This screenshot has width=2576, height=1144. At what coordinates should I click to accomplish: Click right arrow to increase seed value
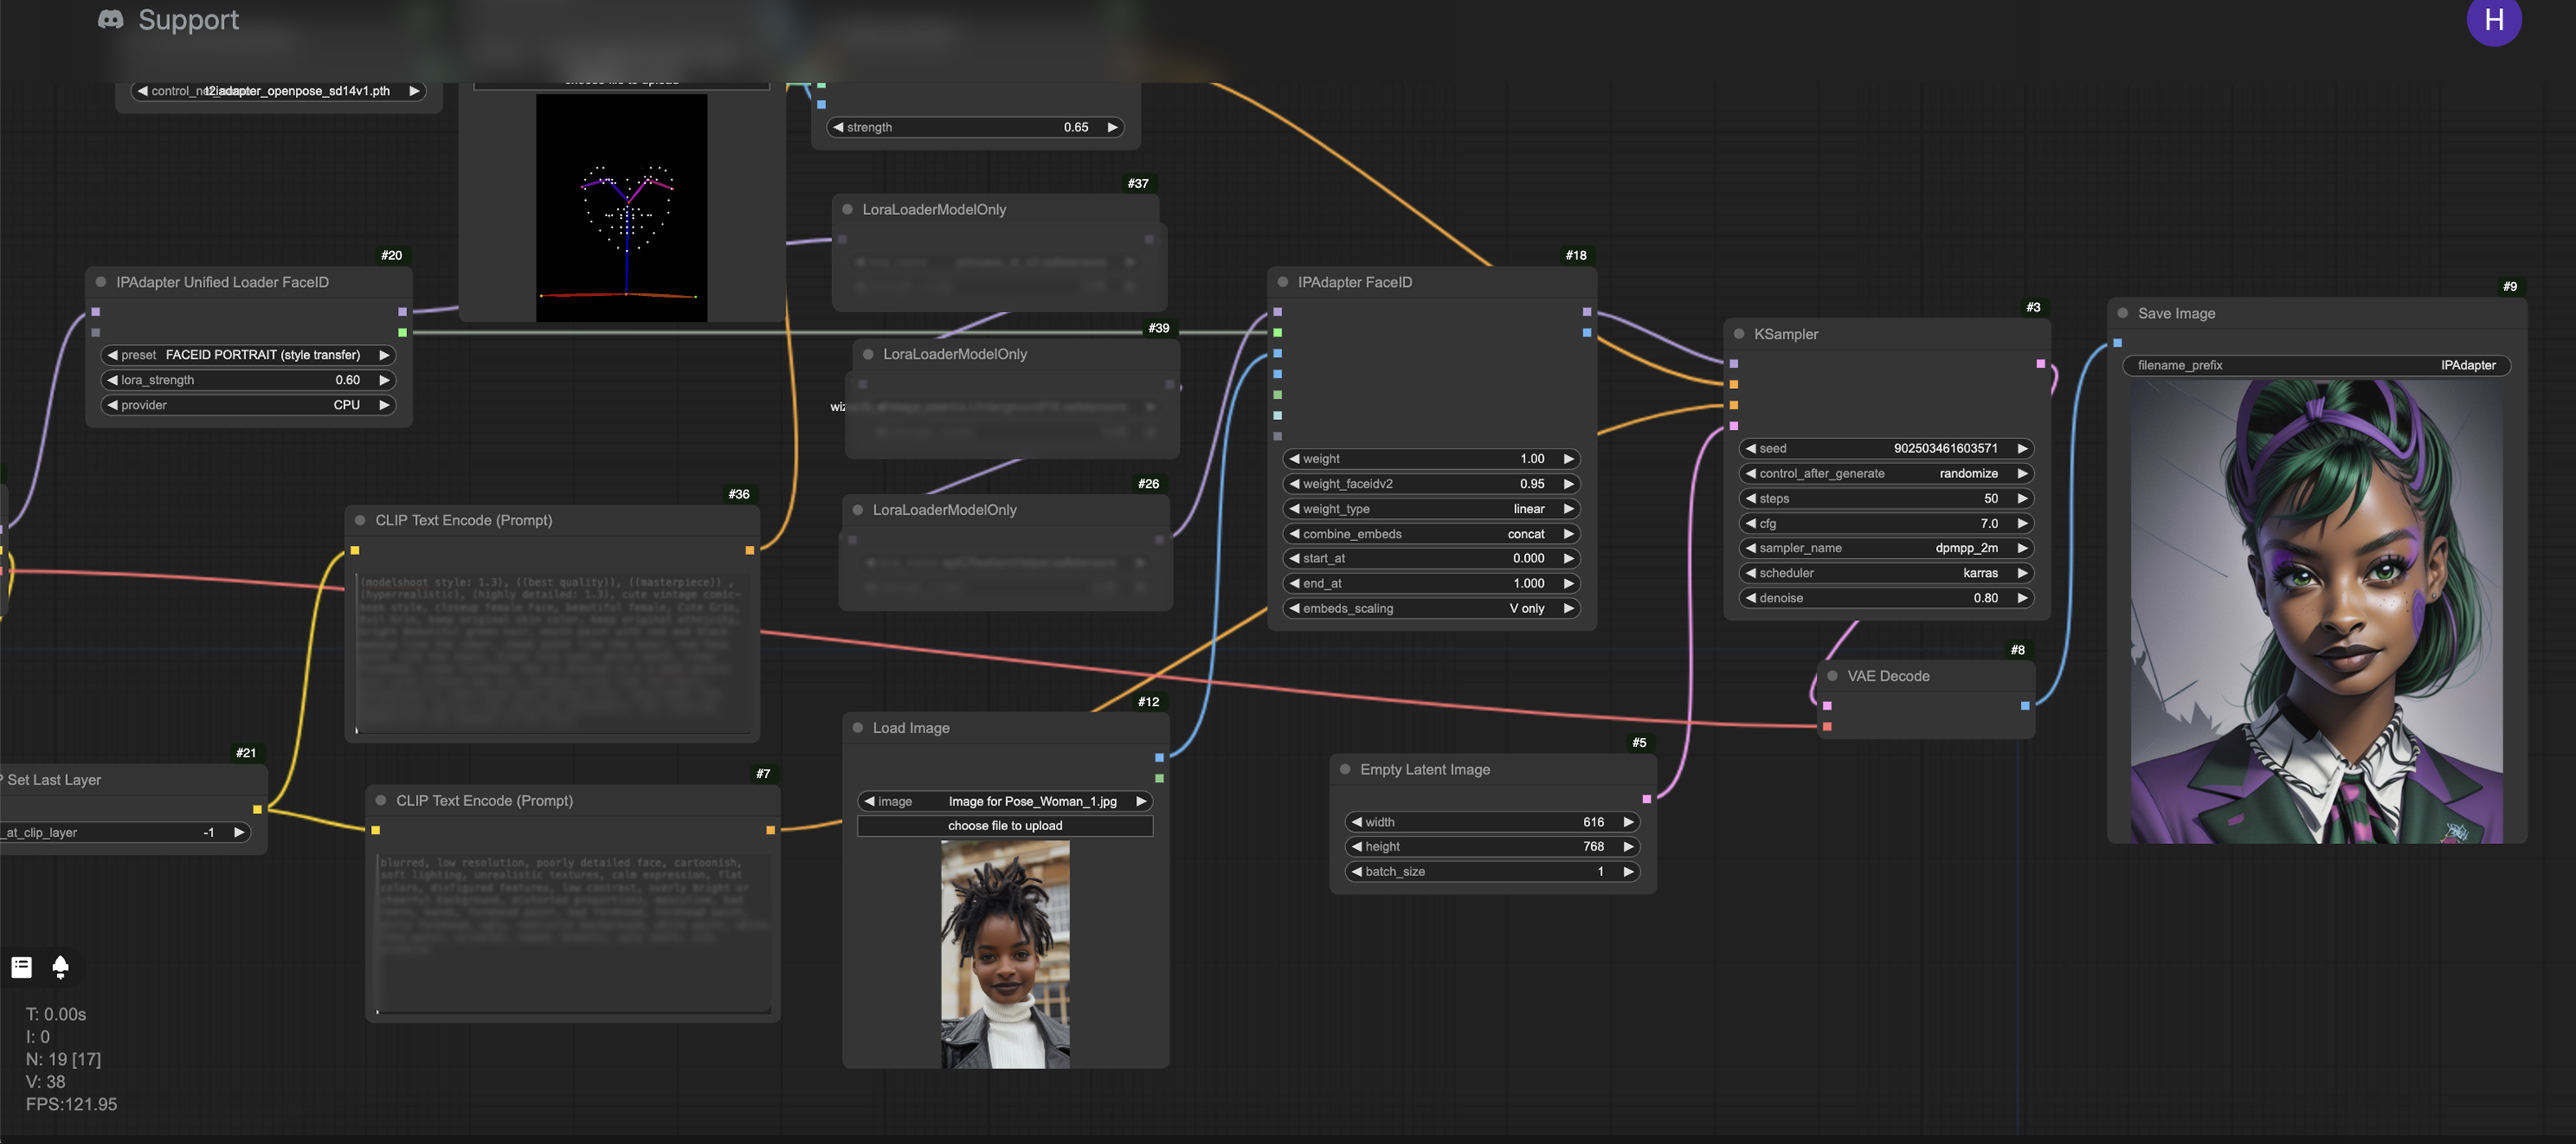[2022, 449]
